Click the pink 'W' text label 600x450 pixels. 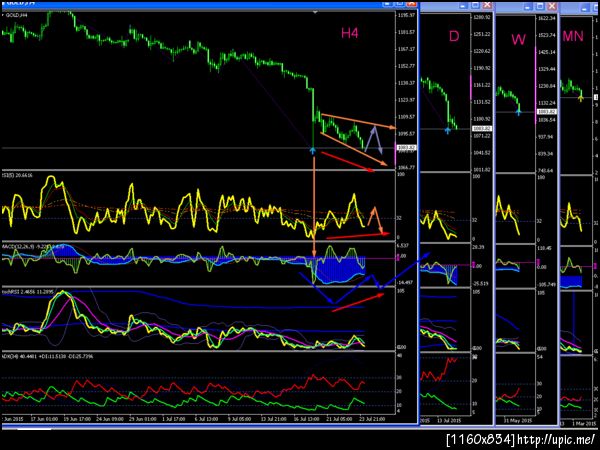click(x=518, y=39)
